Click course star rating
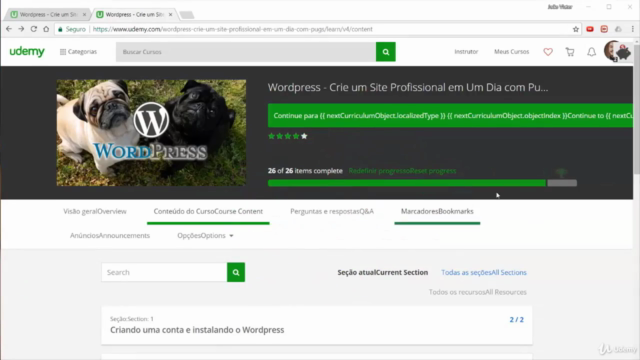Screen dimensions: 640x360 pos(288,136)
